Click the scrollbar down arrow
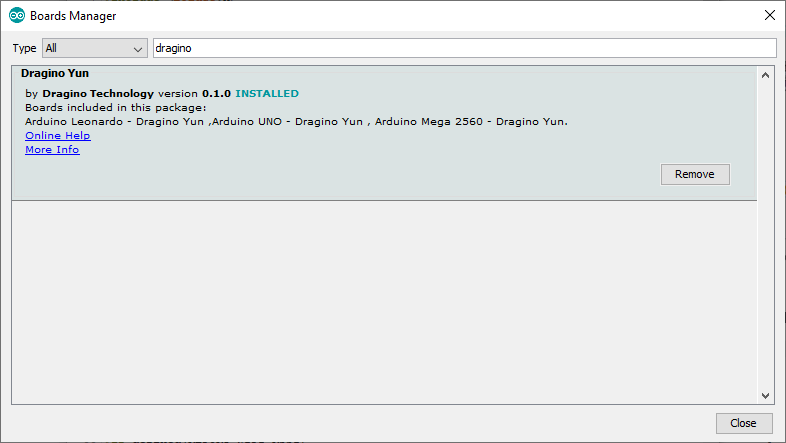The height and width of the screenshot is (443, 786). tap(765, 396)
